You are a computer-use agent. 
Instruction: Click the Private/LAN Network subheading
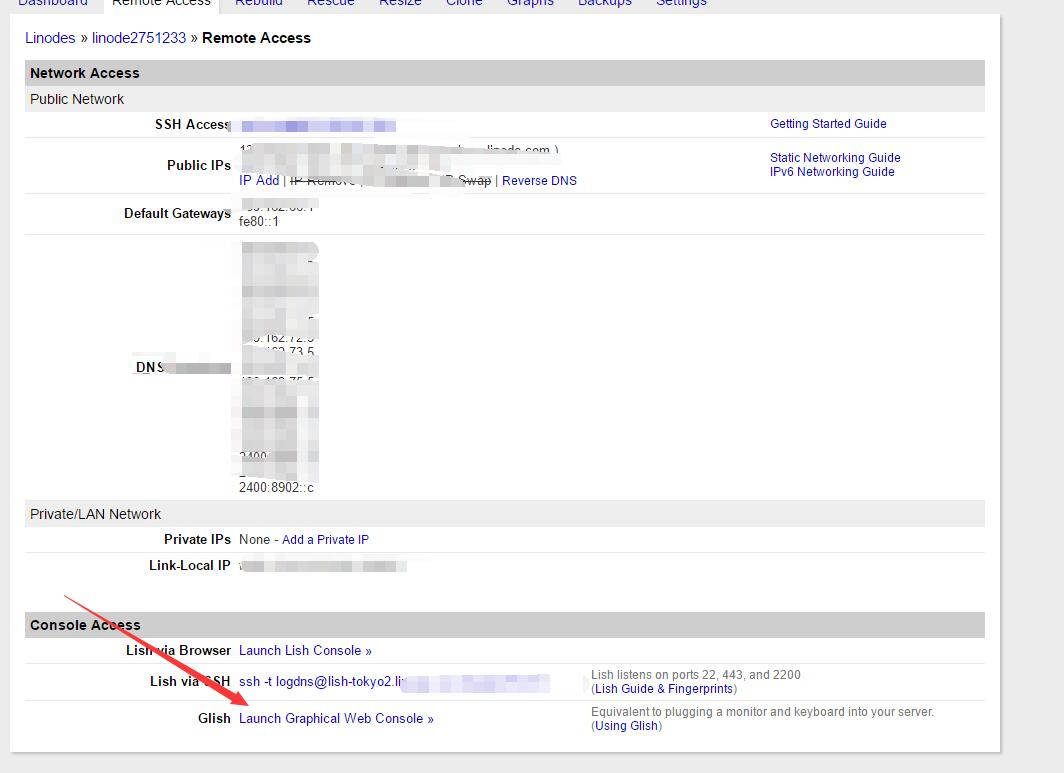click(505, 514)
